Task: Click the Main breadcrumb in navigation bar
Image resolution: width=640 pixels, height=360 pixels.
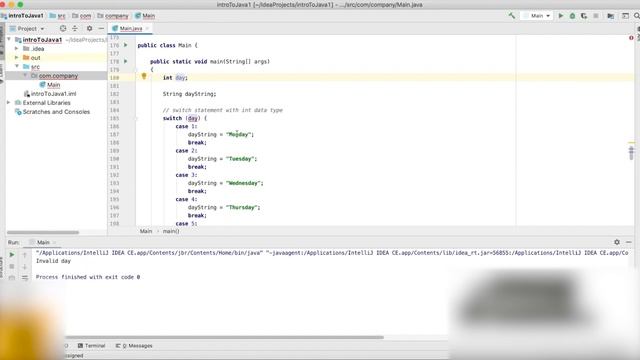Action: point(145,16)
